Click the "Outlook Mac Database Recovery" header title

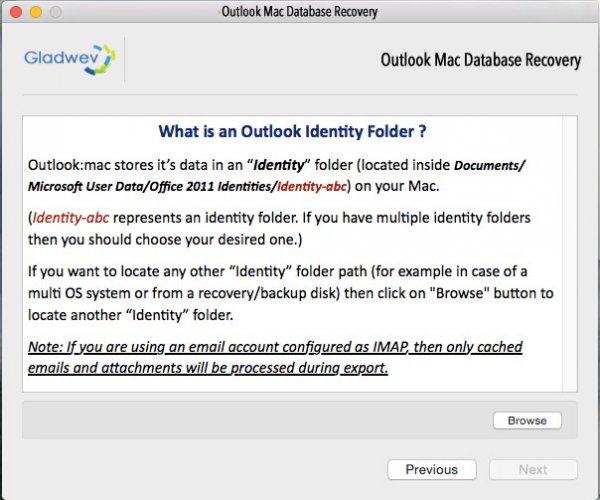481,60
